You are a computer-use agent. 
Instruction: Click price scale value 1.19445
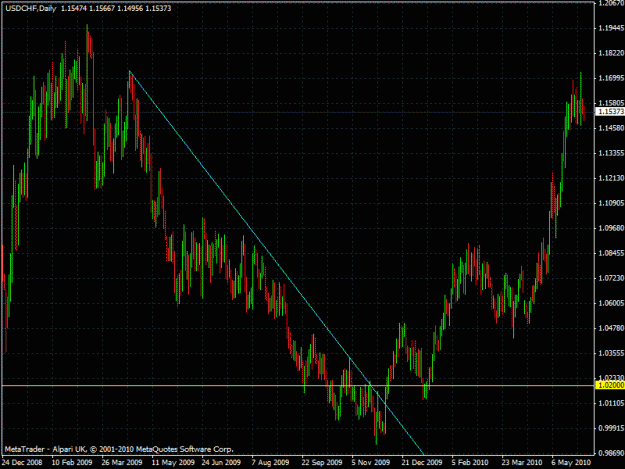(611, 28)
